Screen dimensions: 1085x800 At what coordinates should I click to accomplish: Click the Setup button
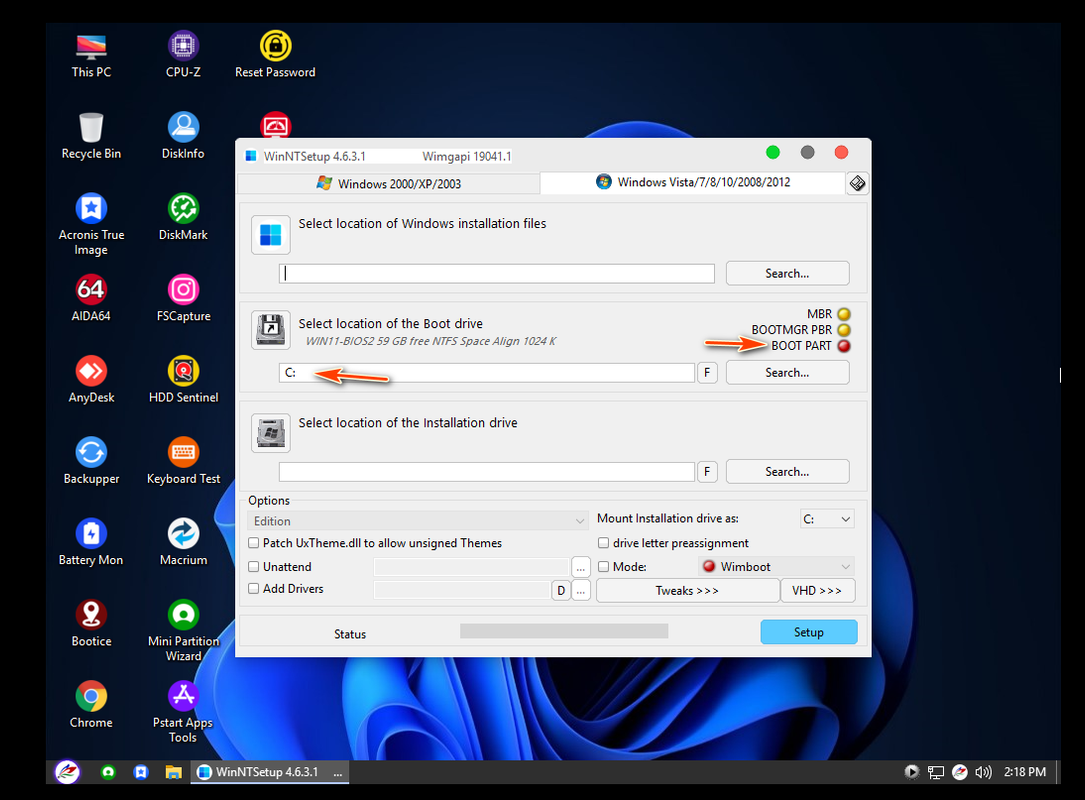tap(809, 632)
